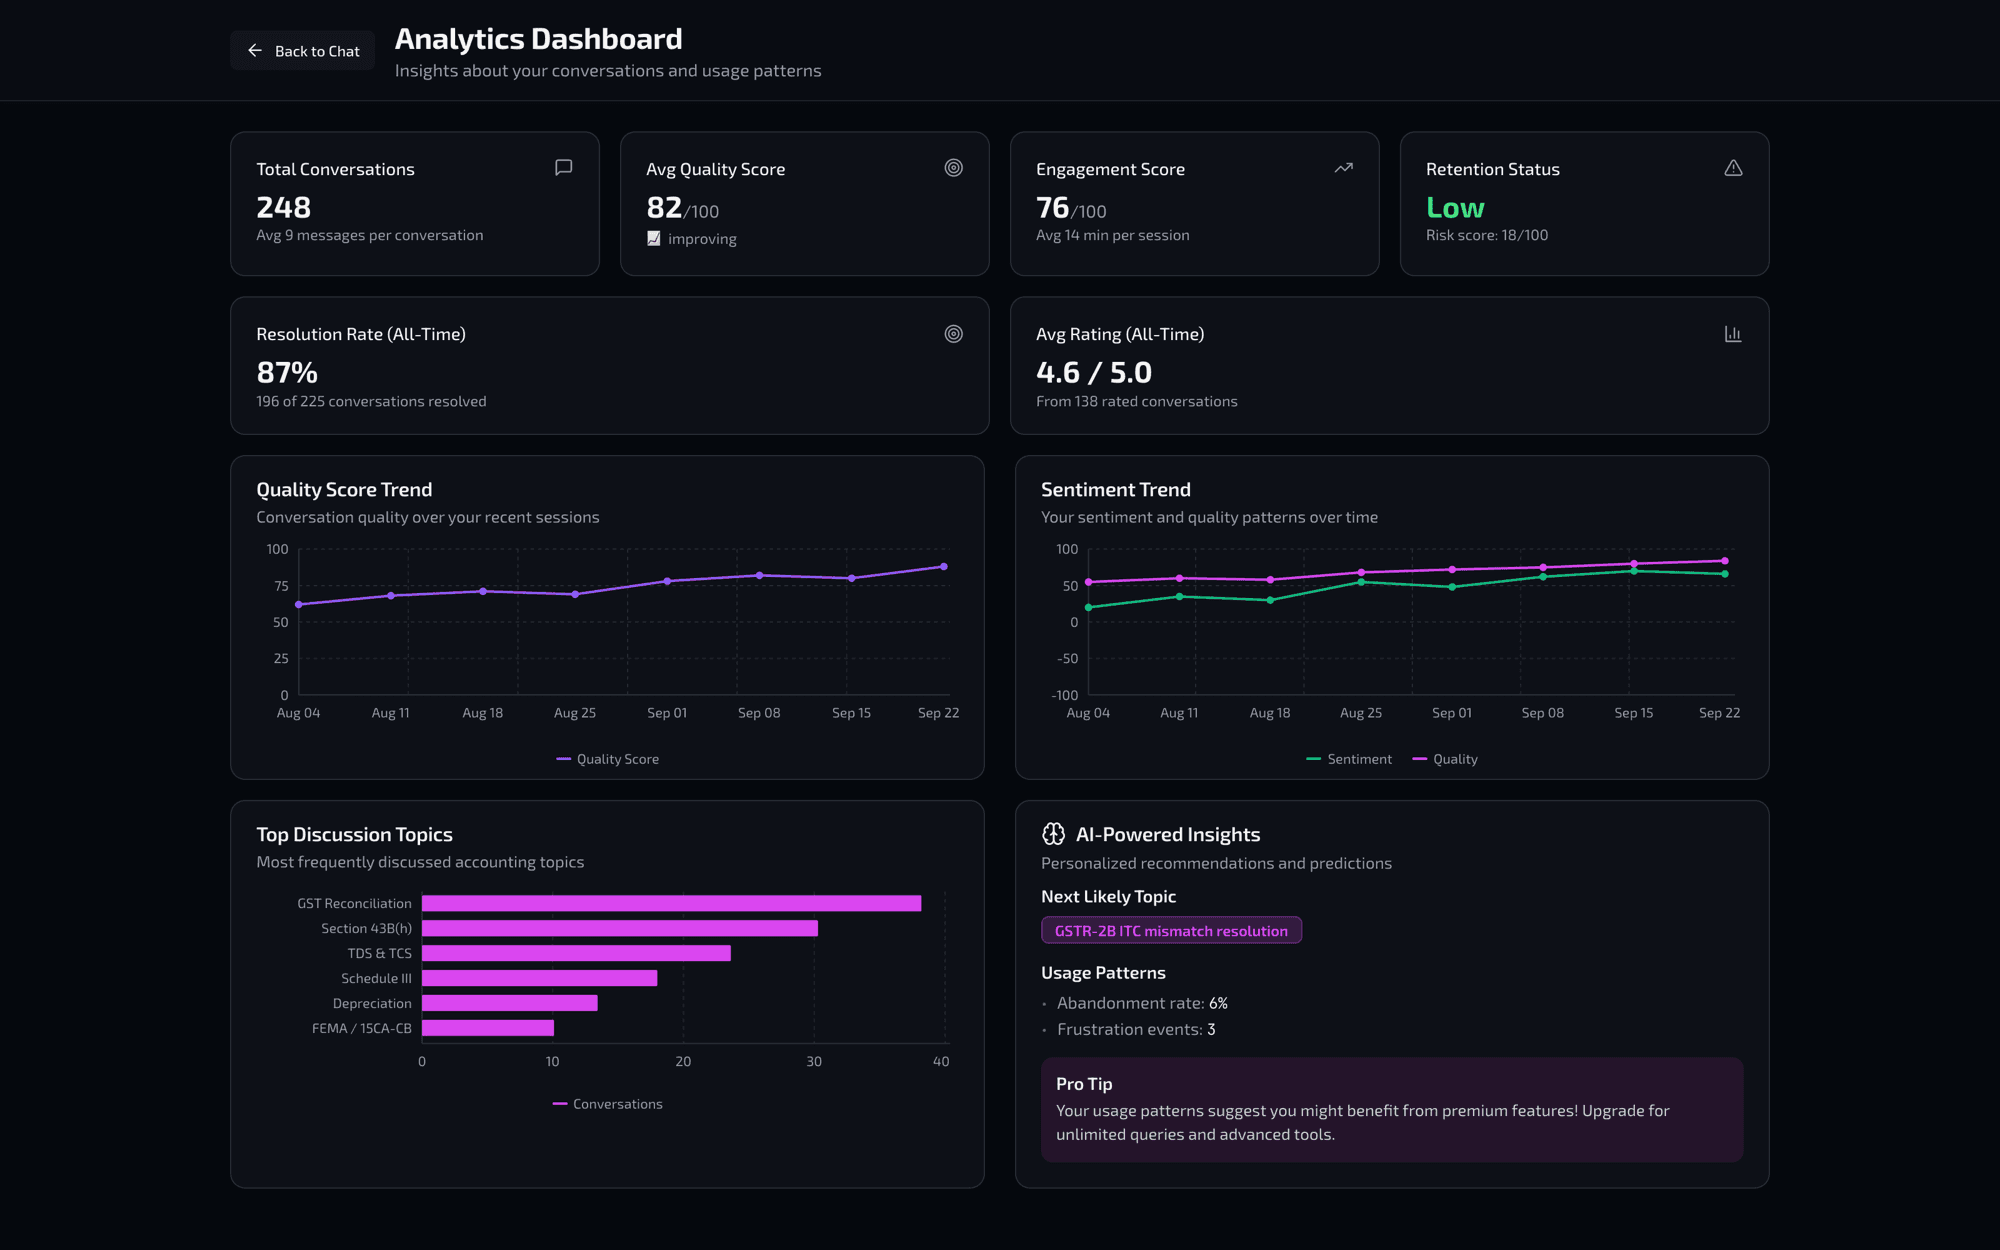Click the 82/100 quality score value
Viewport: 2000px width, 1250px height.
click(x=683, y=208)
